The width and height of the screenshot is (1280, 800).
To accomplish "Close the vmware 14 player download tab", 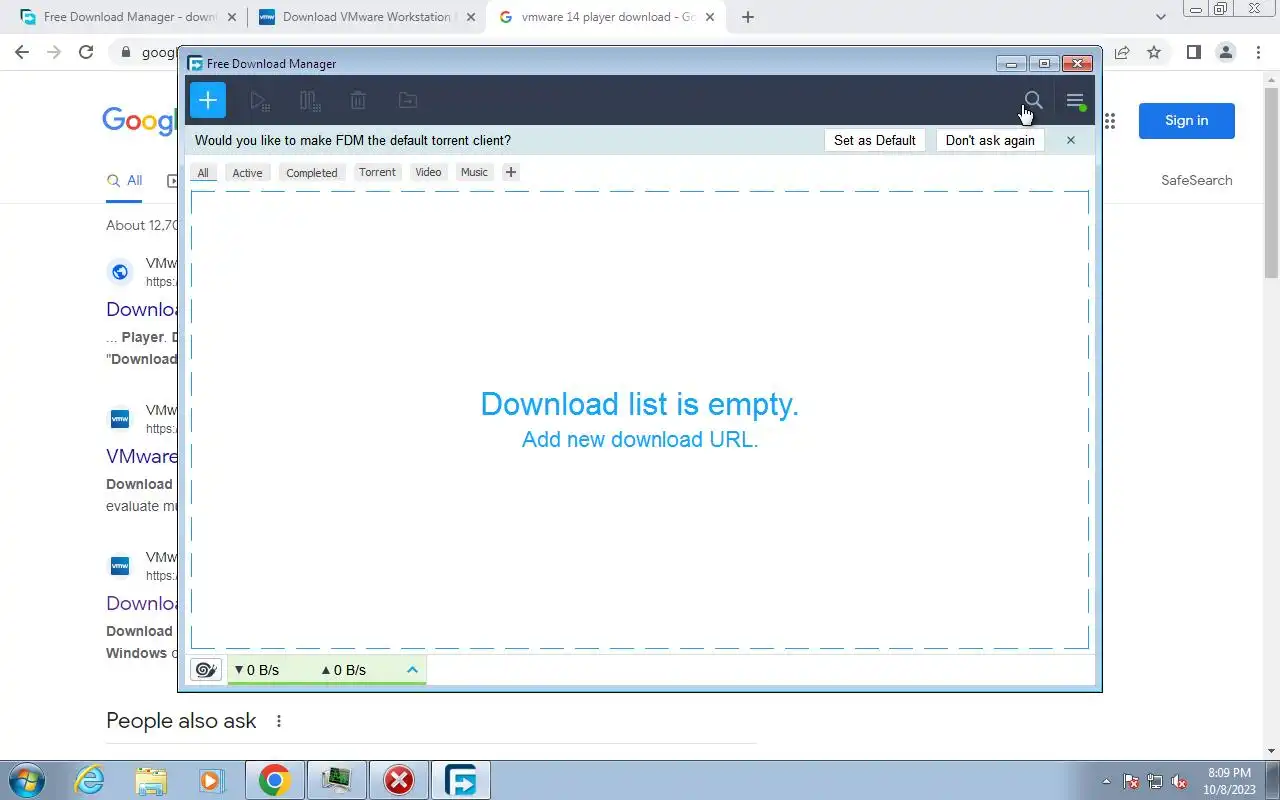I will click(709, 17).
